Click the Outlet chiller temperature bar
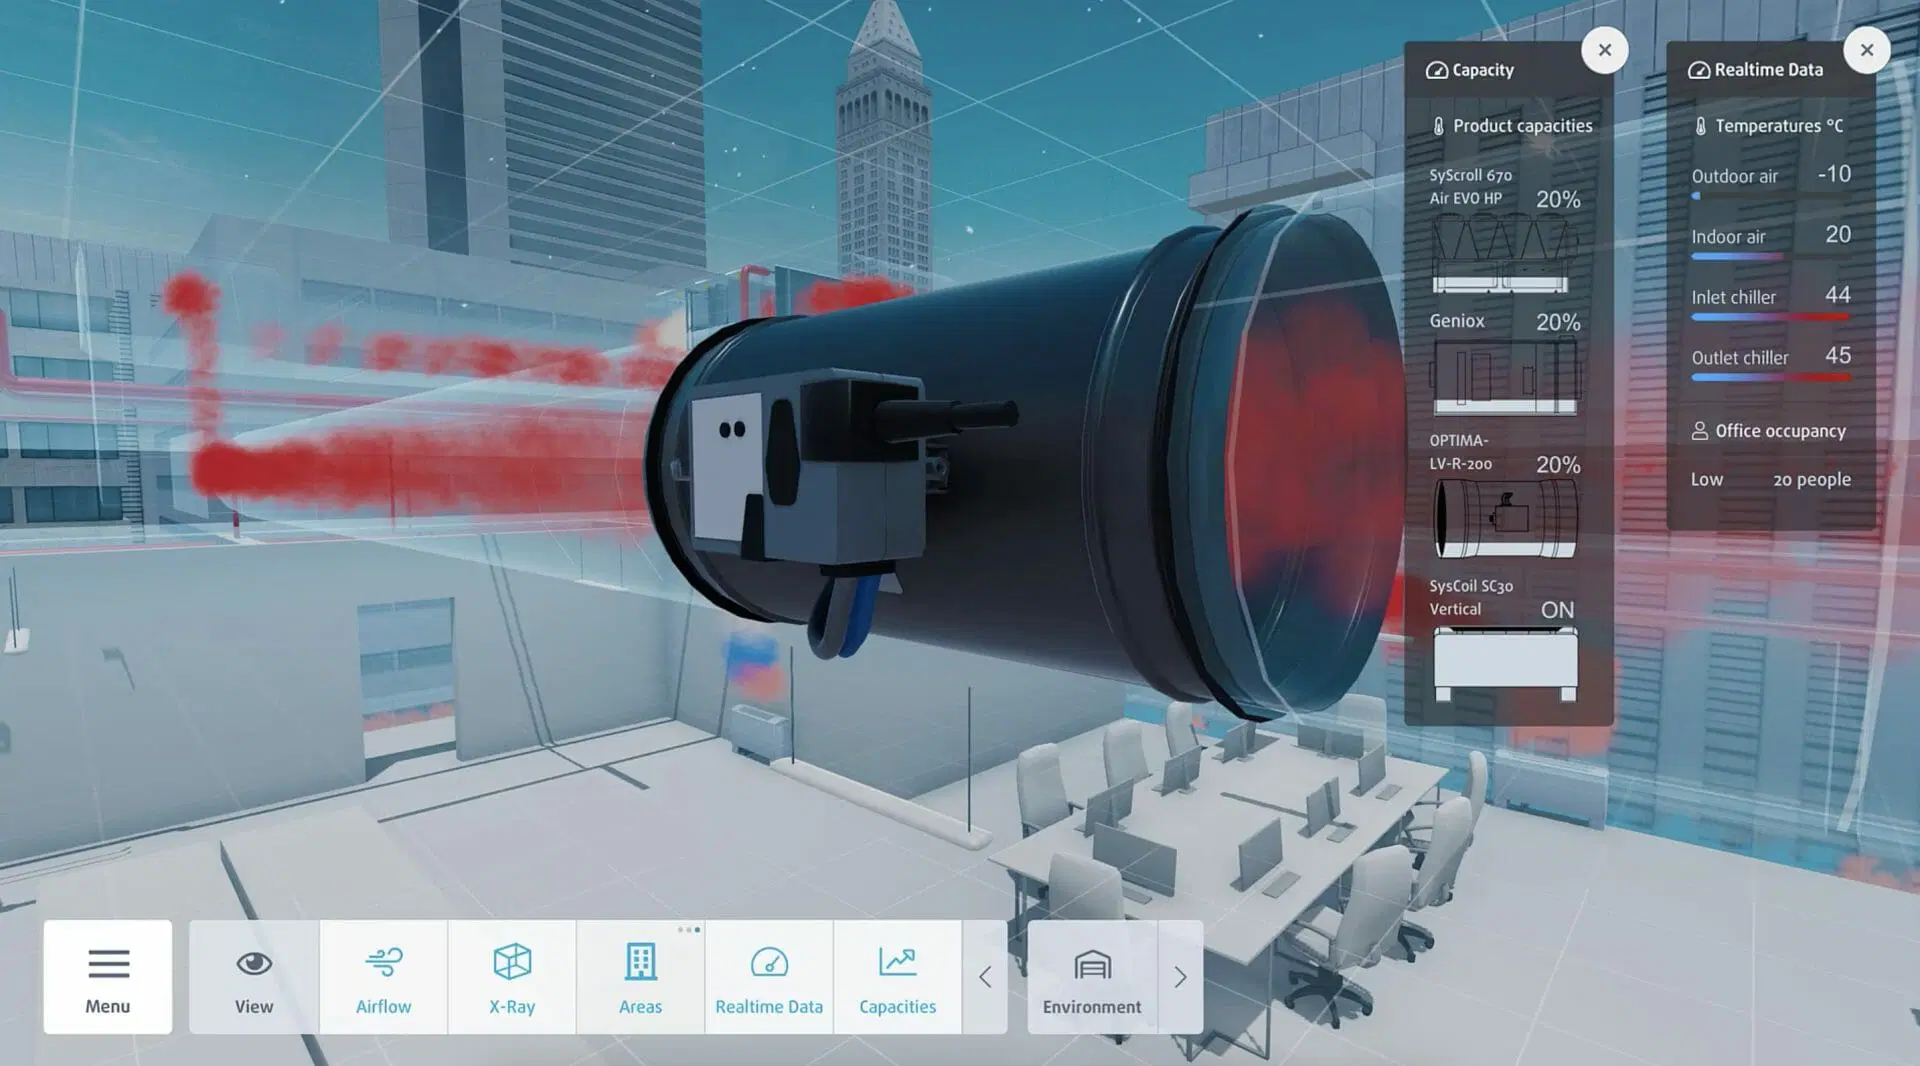Screen dimensions: 1920x1066 pyautogui.click(x=1769, y=378)
